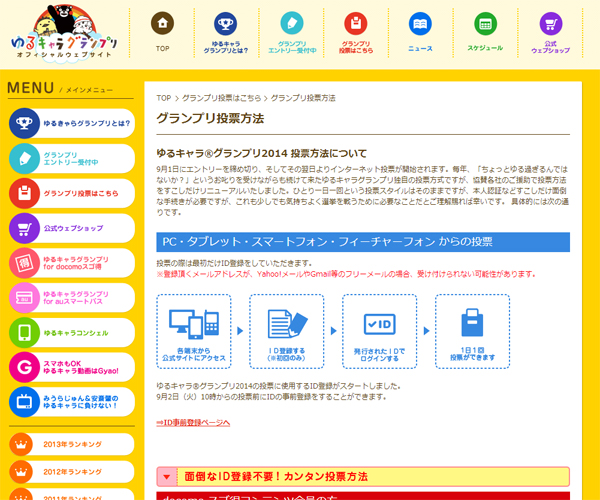Open the ゆるキャラ動画はGyao! sidebar button

pyautogui.click(x=71, y=367)
